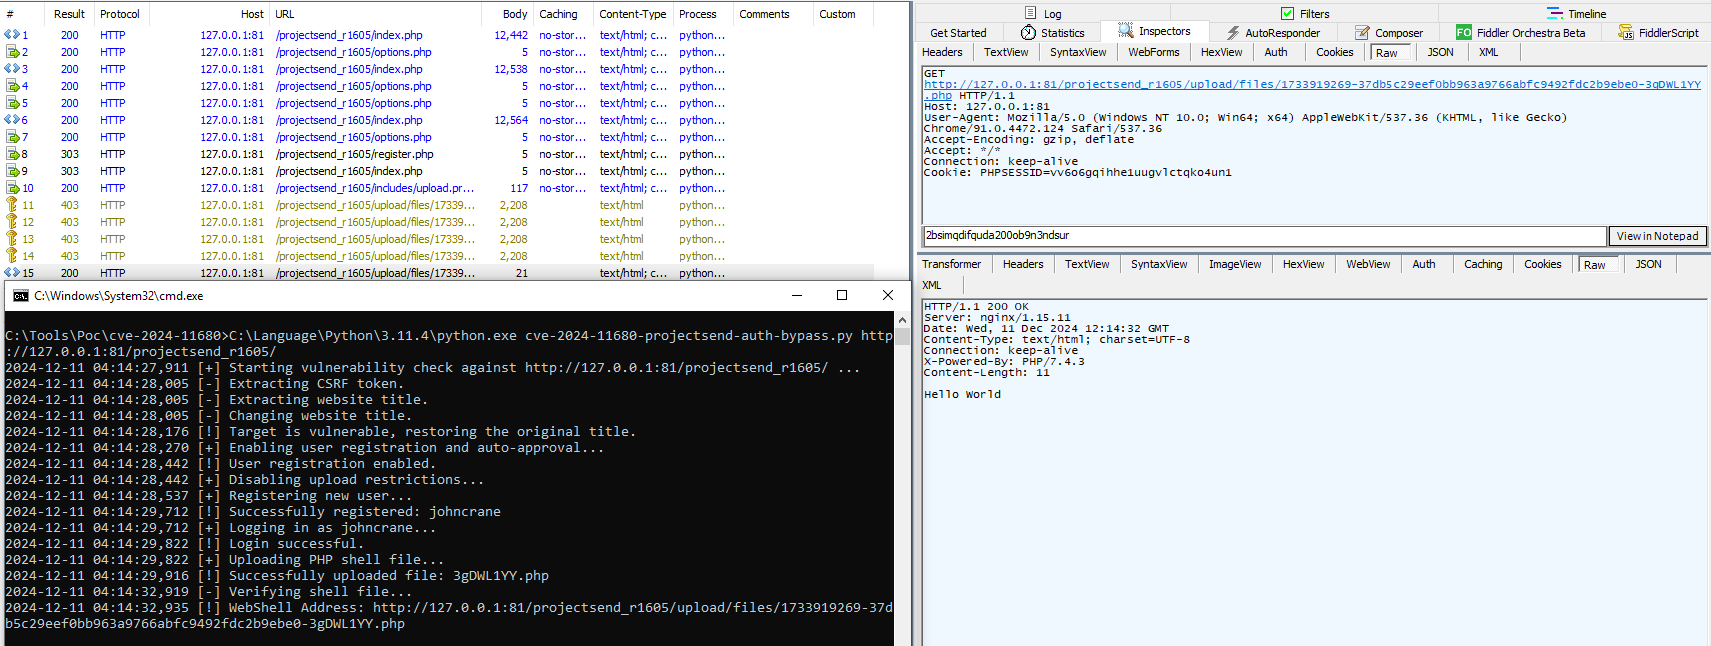
Task: Click 'Successfully registered: johncrane' in cmd output
Action: 365,511
